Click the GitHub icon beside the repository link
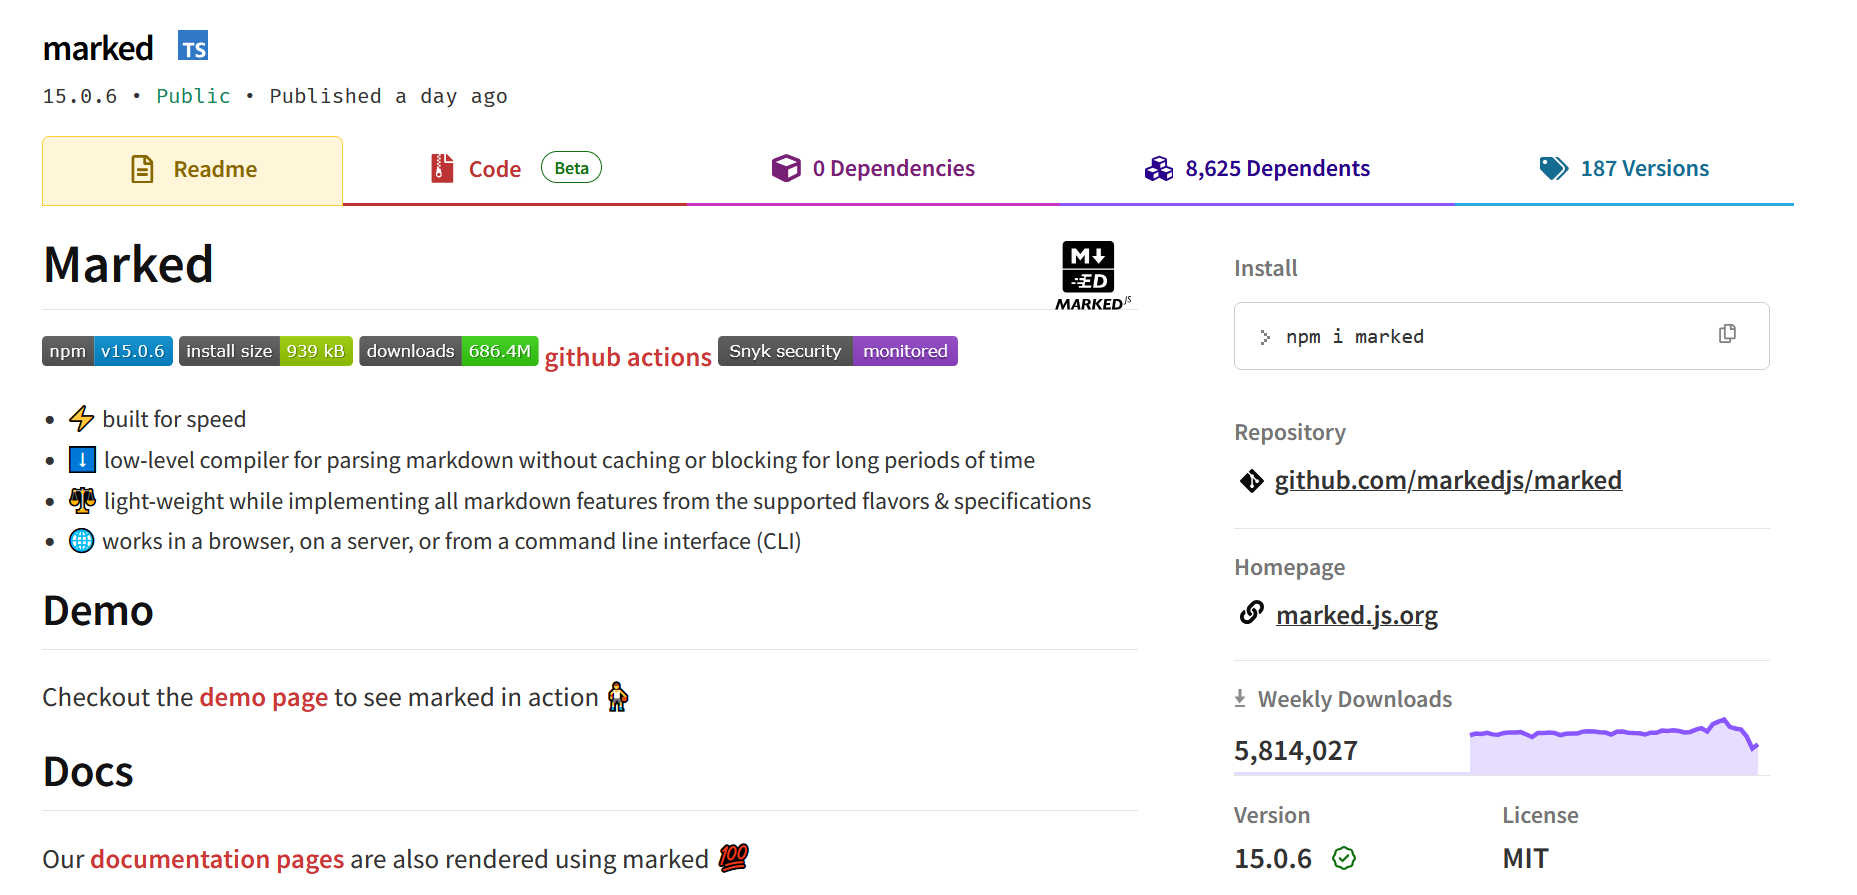The height and width of the screenshot is (895, 1857). point(1252,480)
